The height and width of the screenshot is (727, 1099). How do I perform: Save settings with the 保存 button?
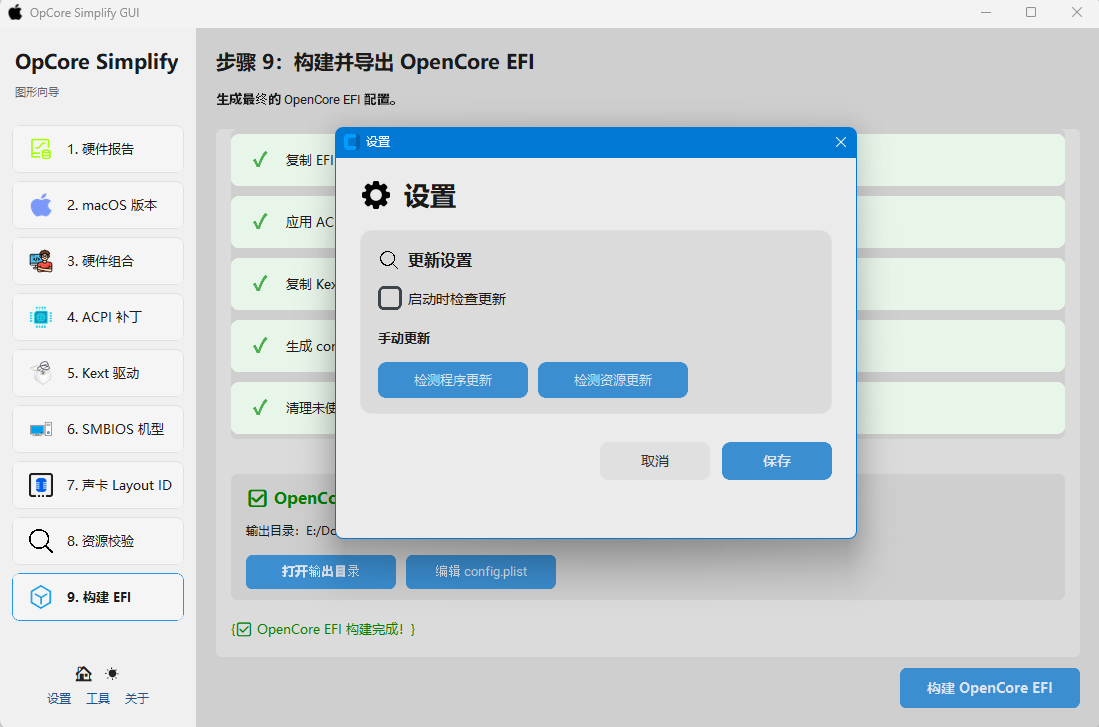point(777,461)
